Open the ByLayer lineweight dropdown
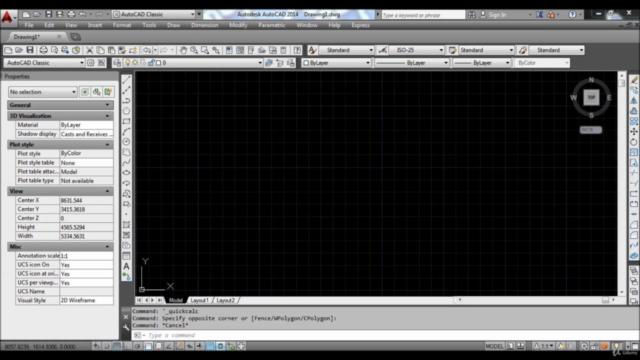This screenshot has height=360, width=640. tap(482, 63)
